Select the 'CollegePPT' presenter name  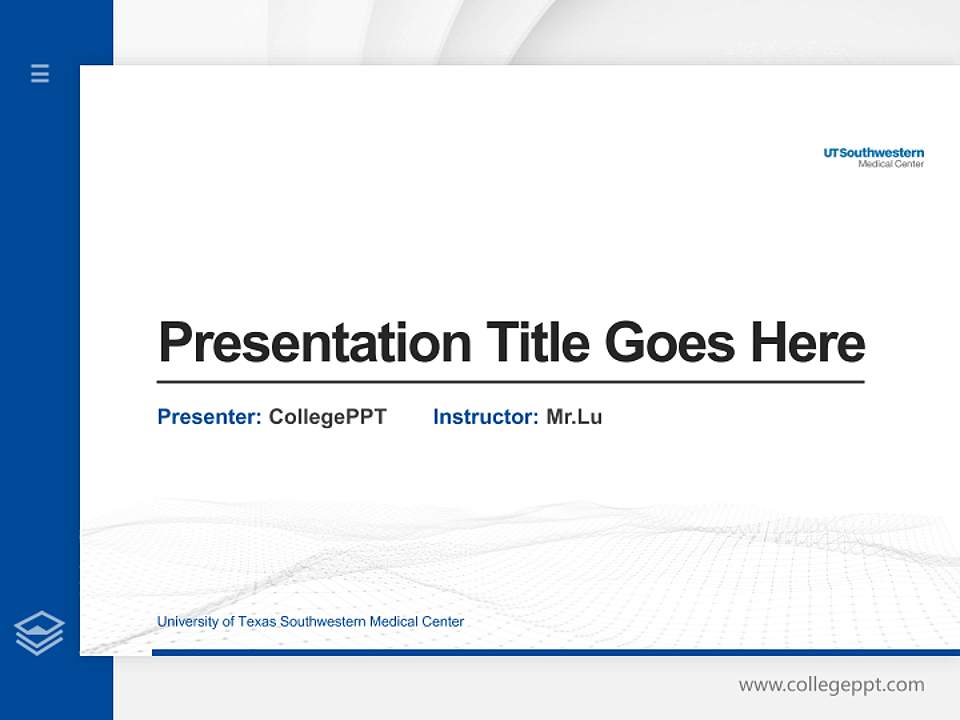tap(328, 418)
